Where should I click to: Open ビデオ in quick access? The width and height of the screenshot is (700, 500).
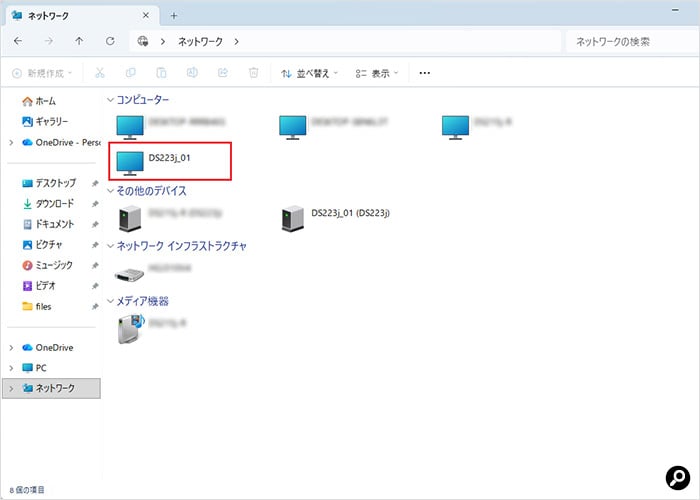[x=39, y=286]
